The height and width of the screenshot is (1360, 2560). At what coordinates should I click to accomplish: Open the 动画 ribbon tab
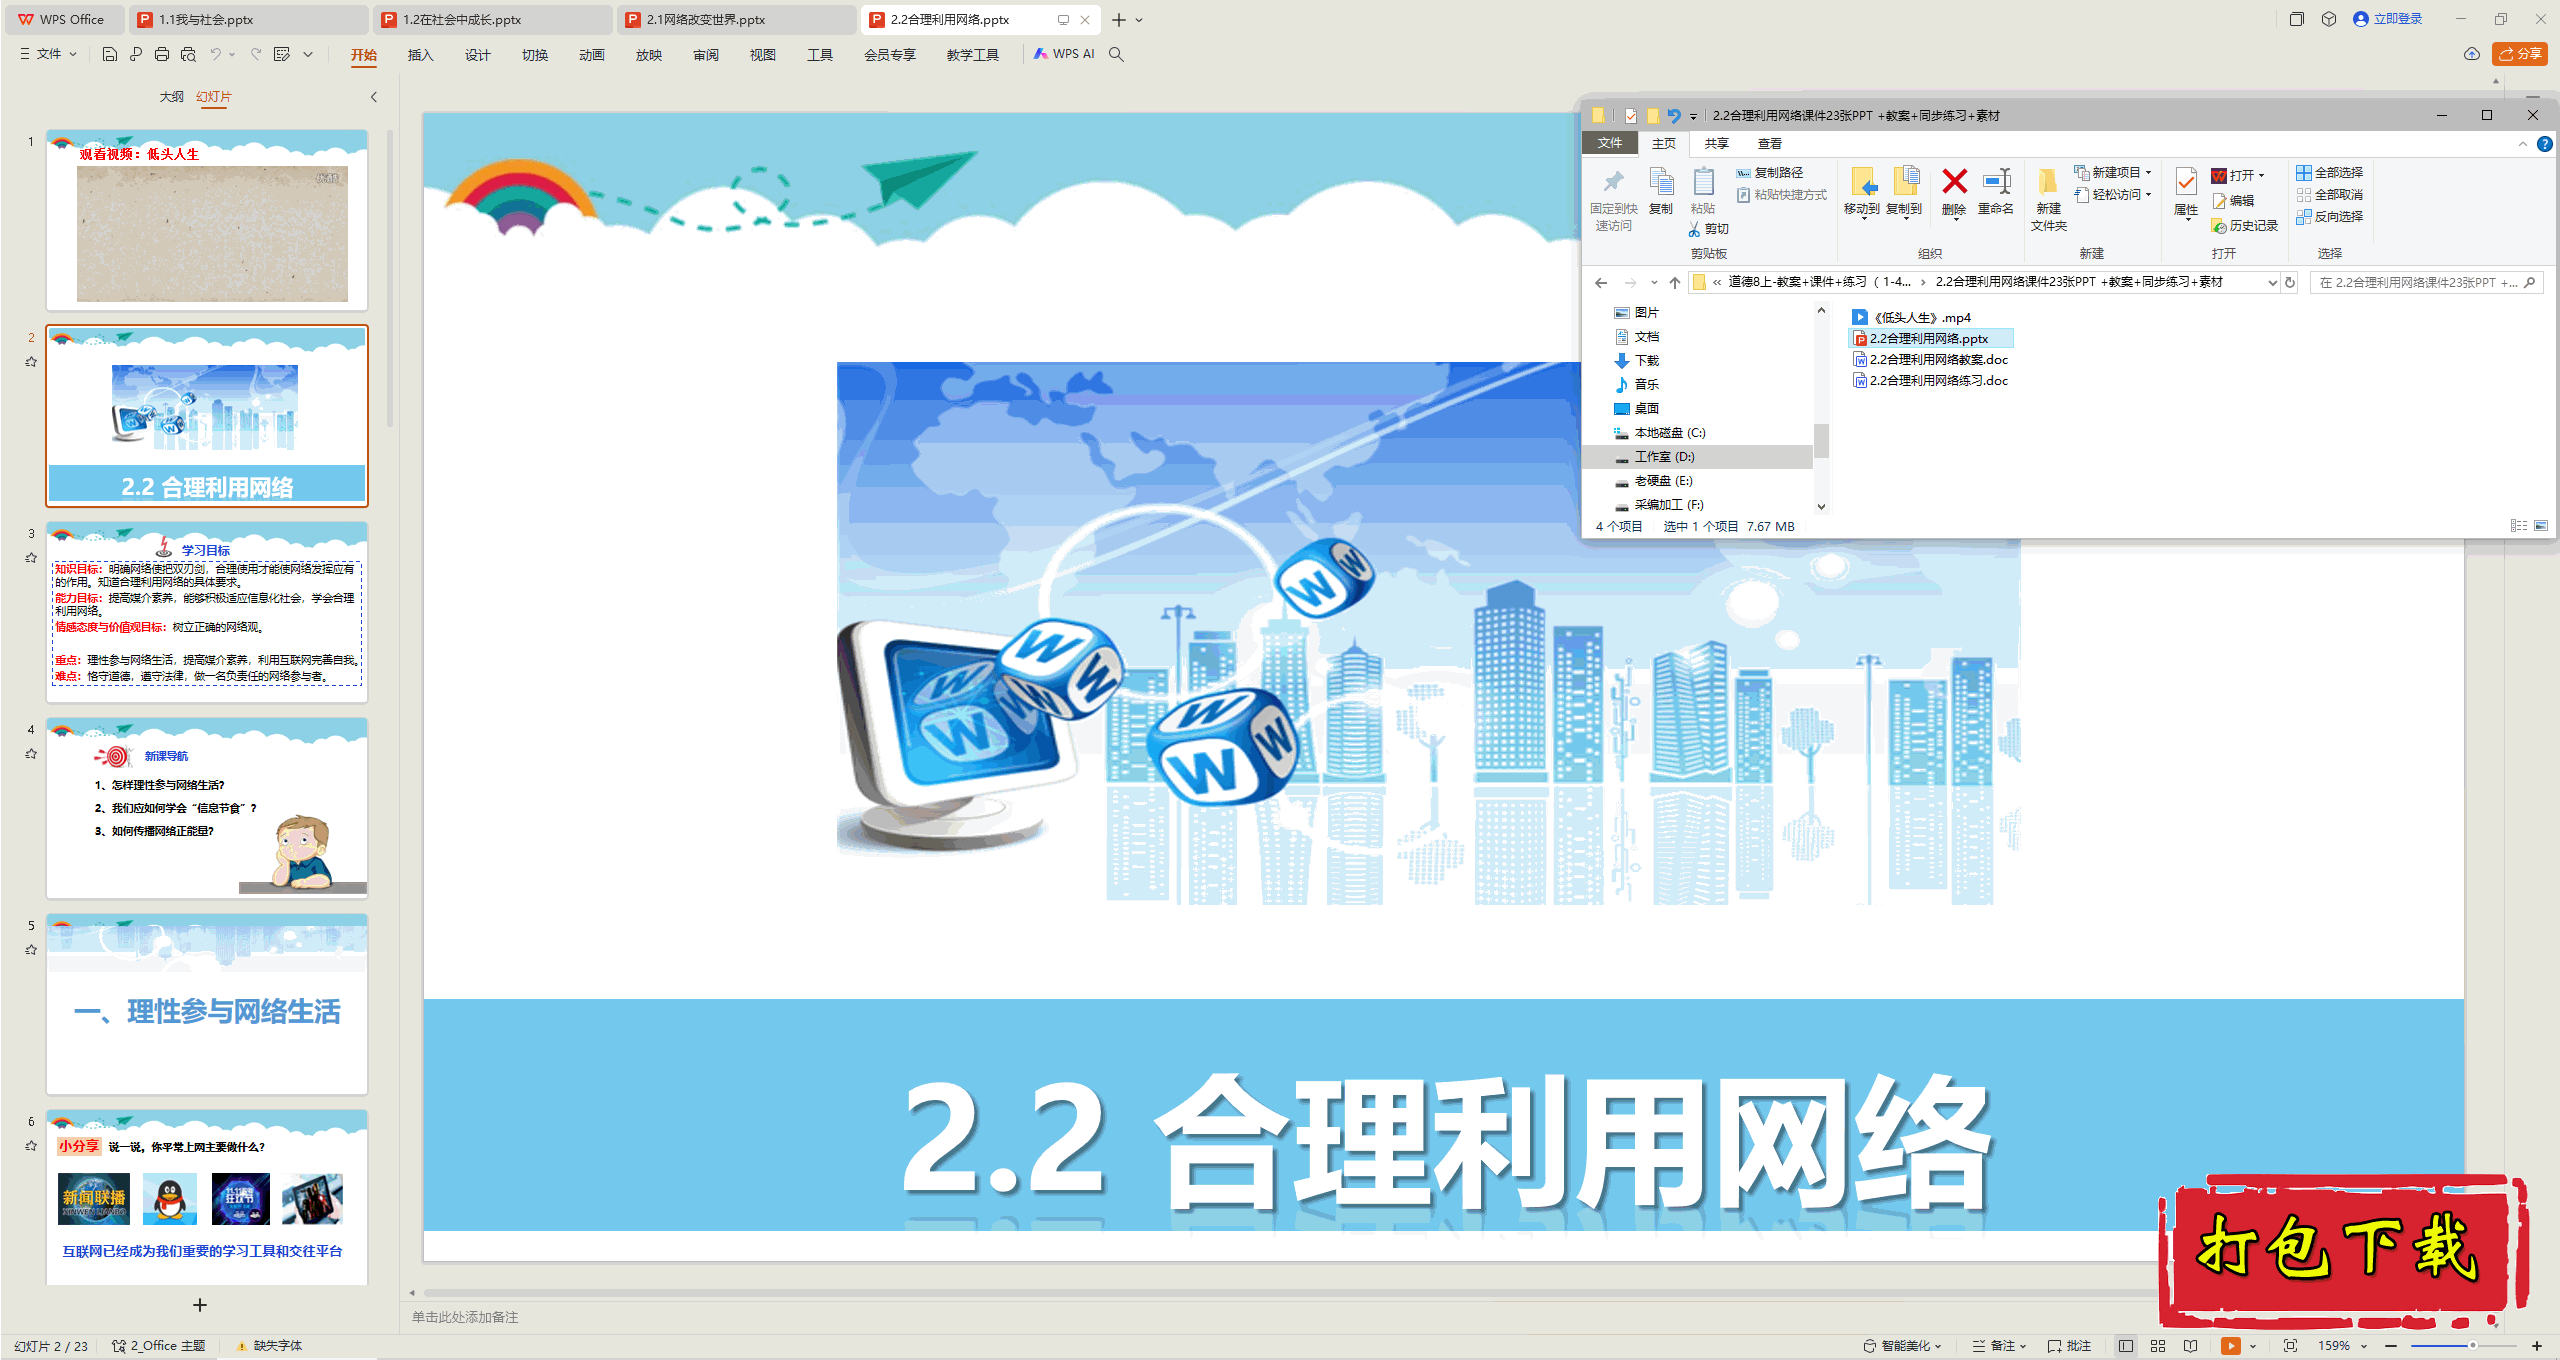coord(591,55)
